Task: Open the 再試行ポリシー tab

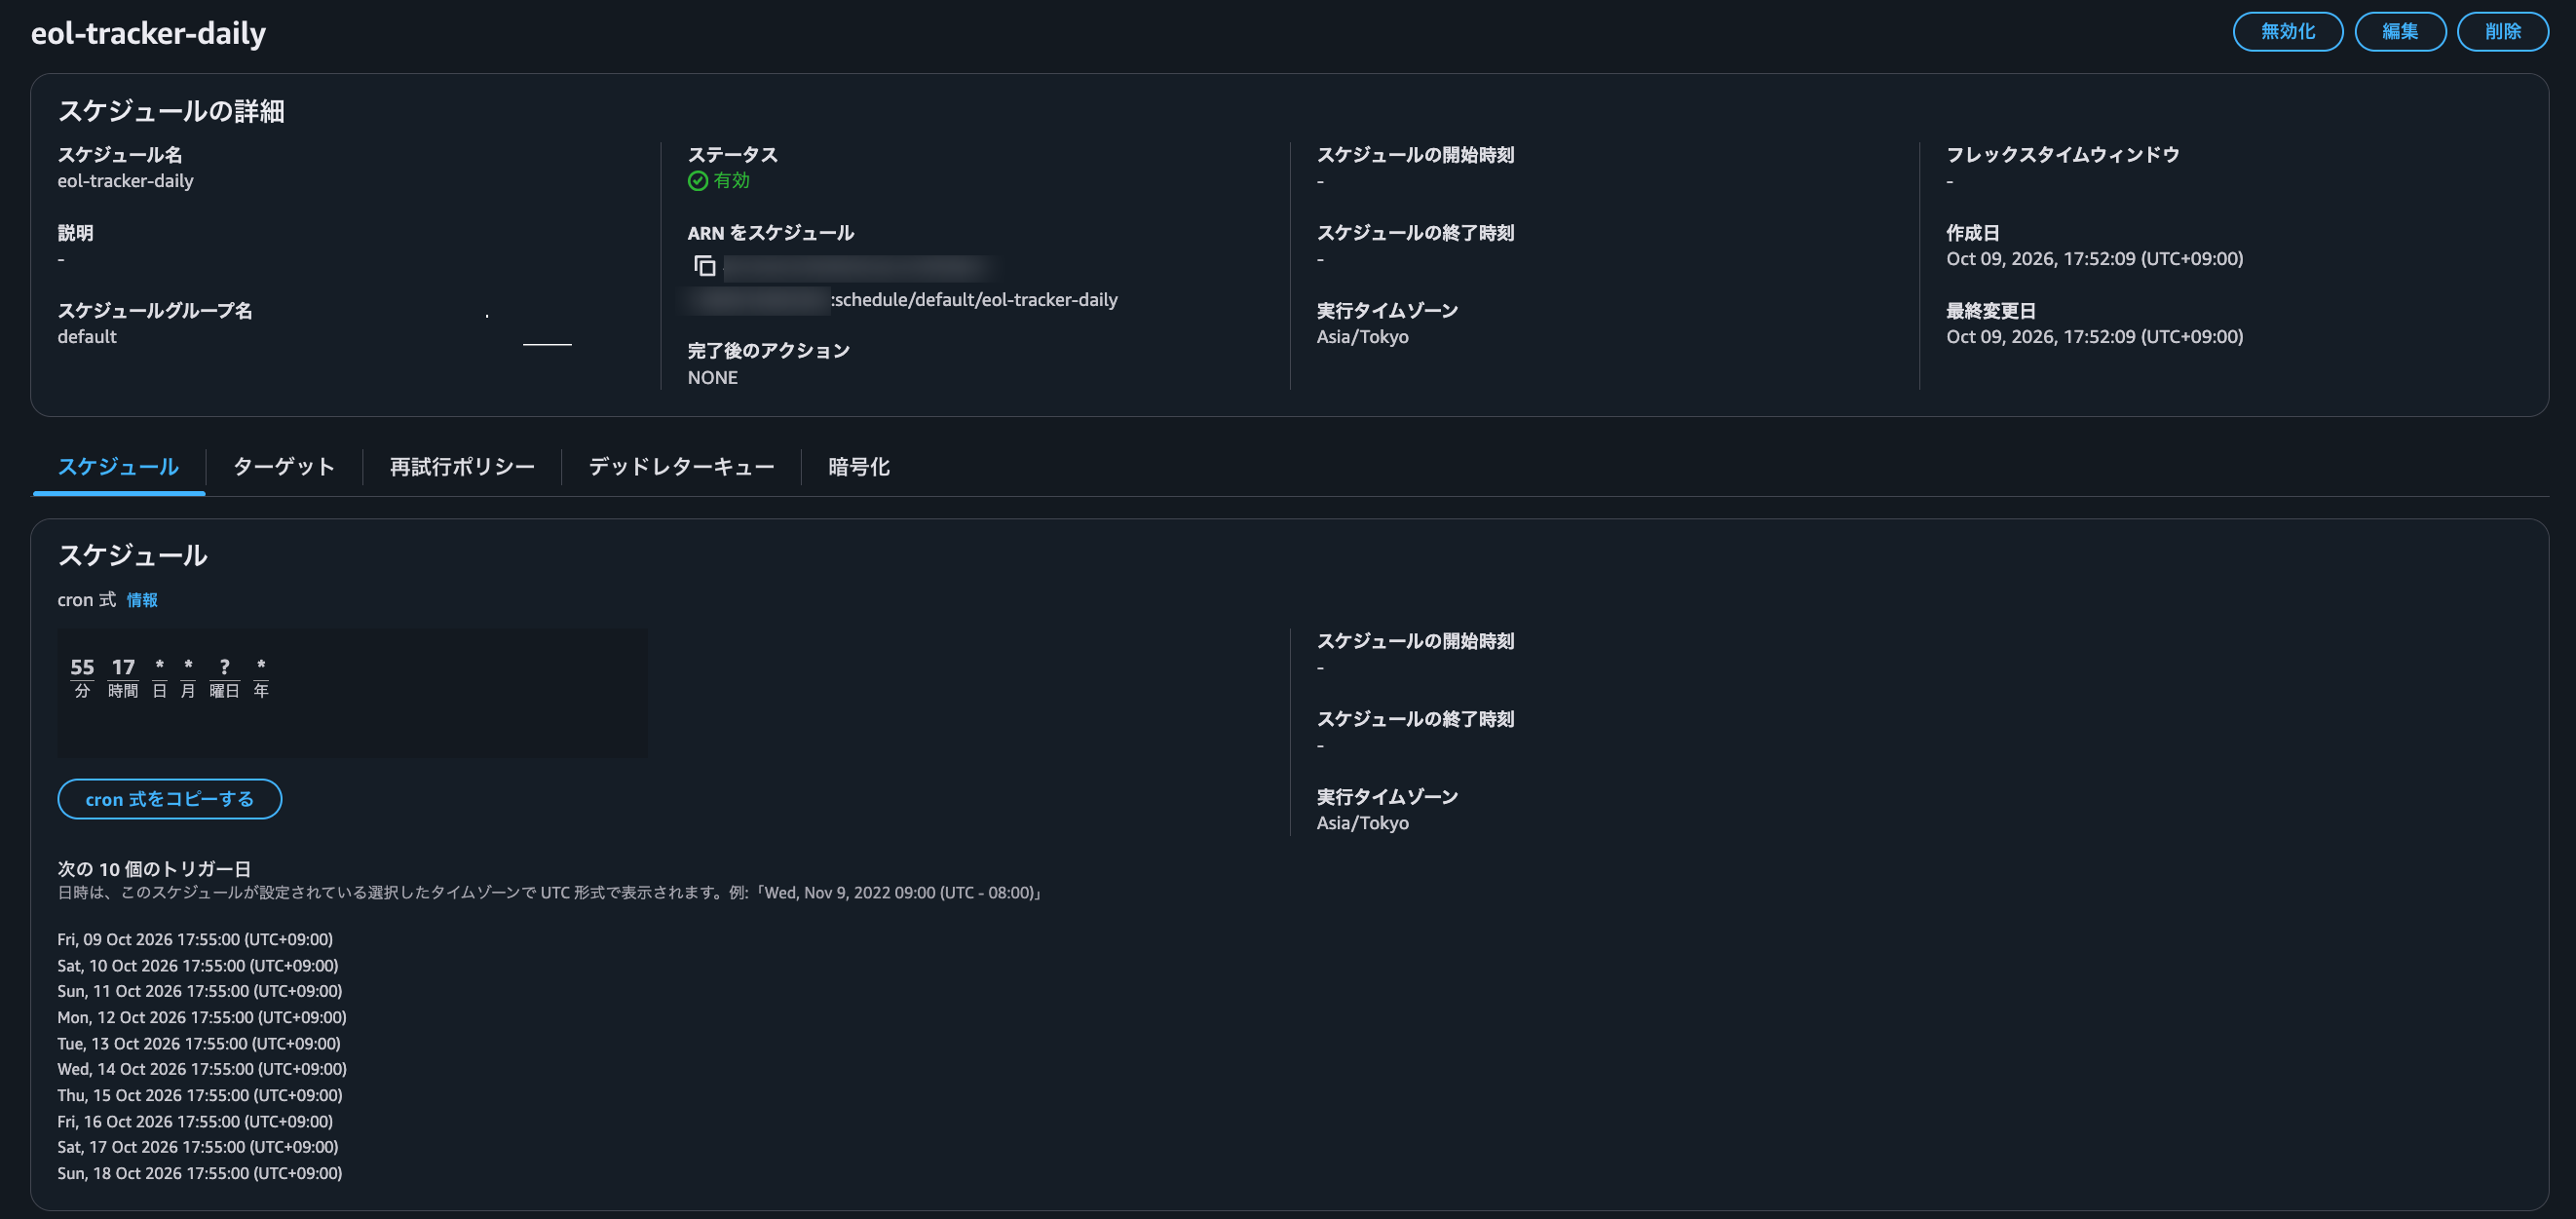Action: pos(462,467)
